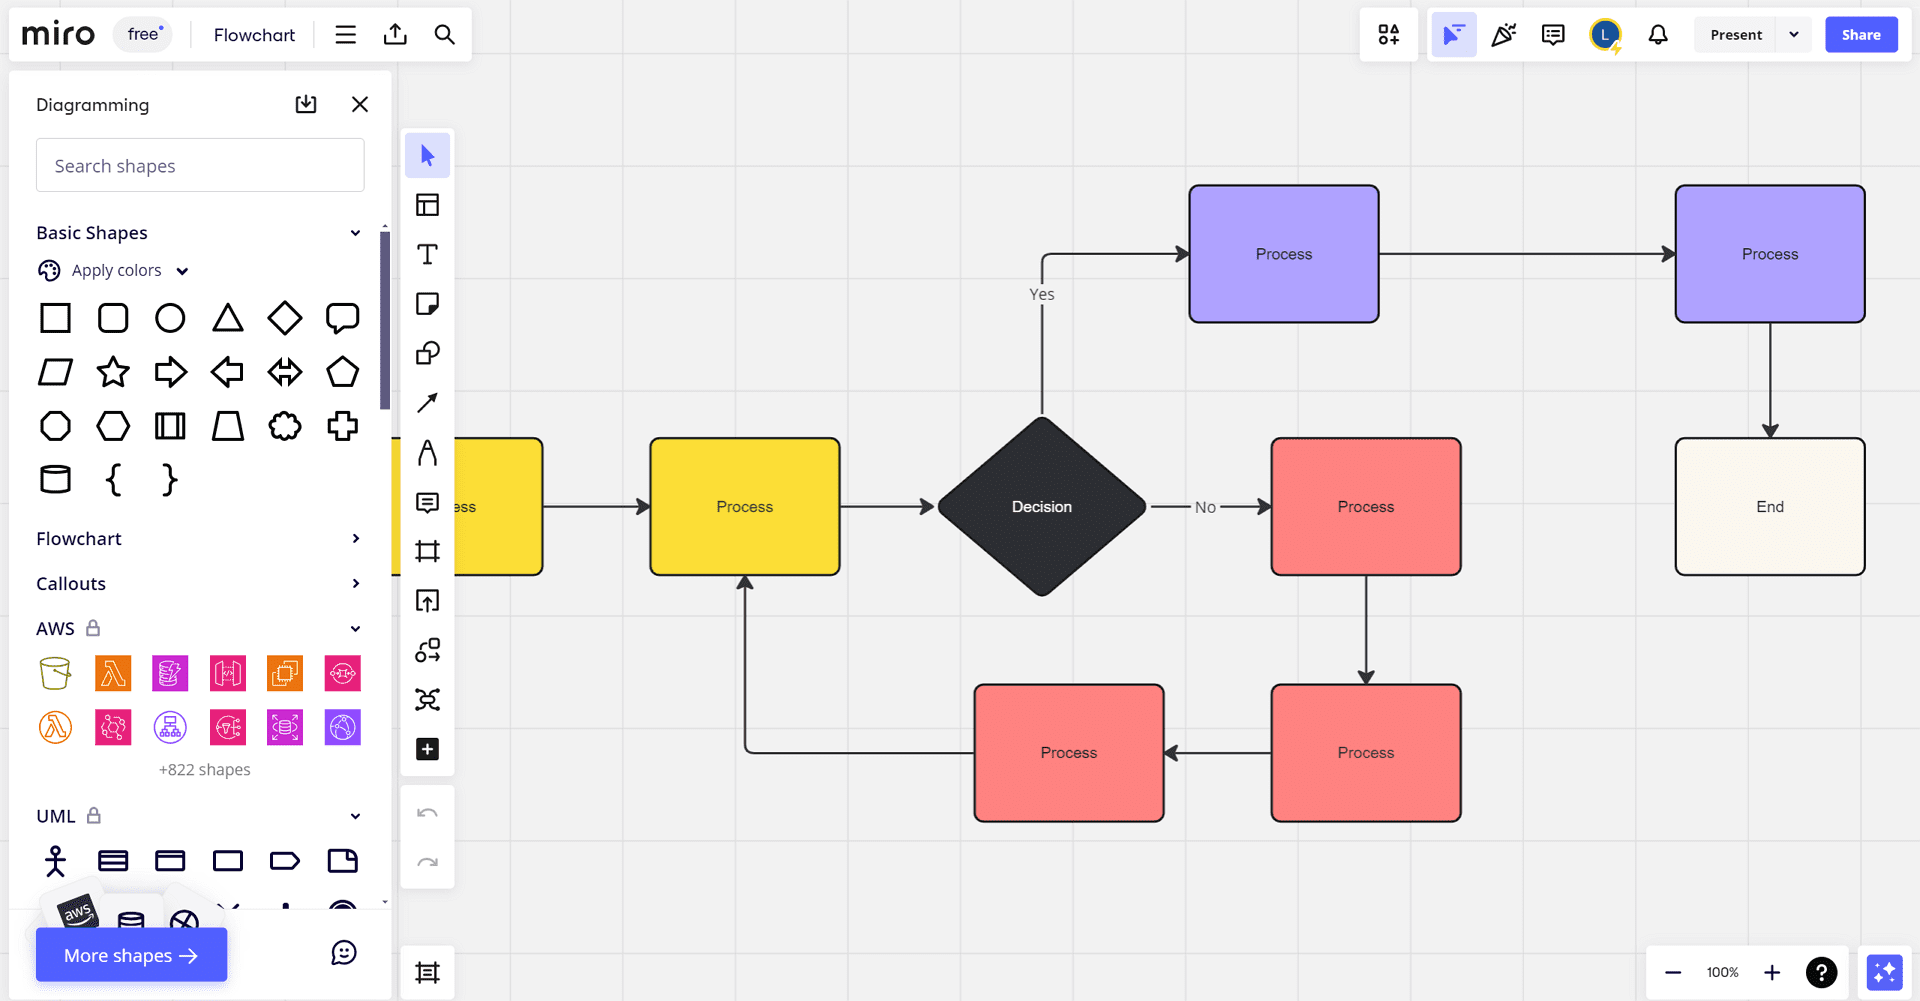Select the Sticky note tool
1920x1001 pixels.
pyautogui.click(x=427, y=304)
